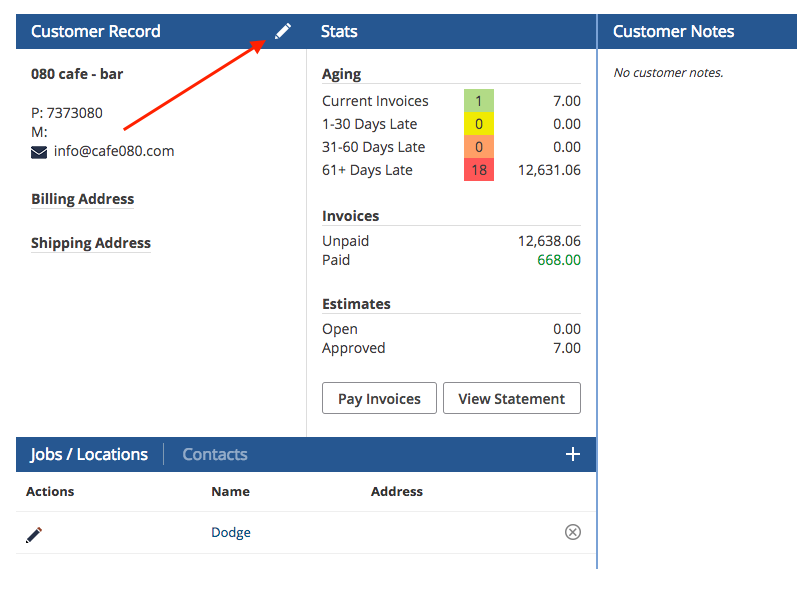
Task: Click the orange 31-60 Days Late badge
Action: [479, 147]
